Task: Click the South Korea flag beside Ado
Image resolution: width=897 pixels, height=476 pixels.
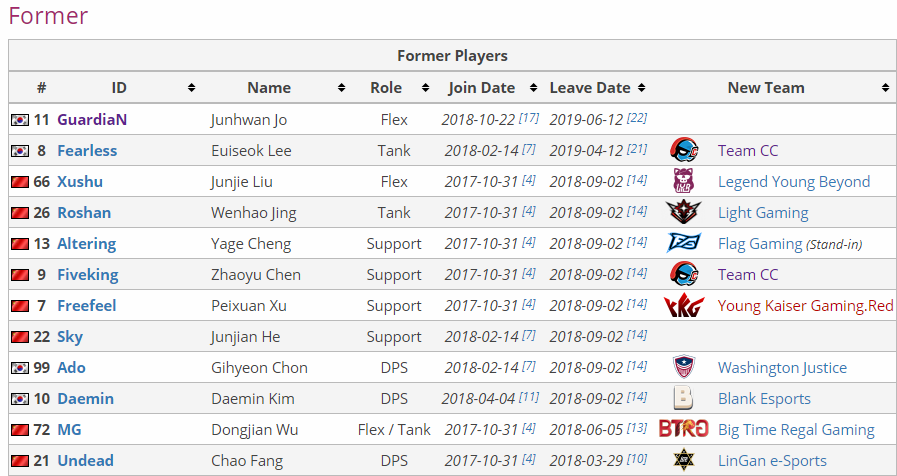Action: pyautogui.click(x=20, y=368)
